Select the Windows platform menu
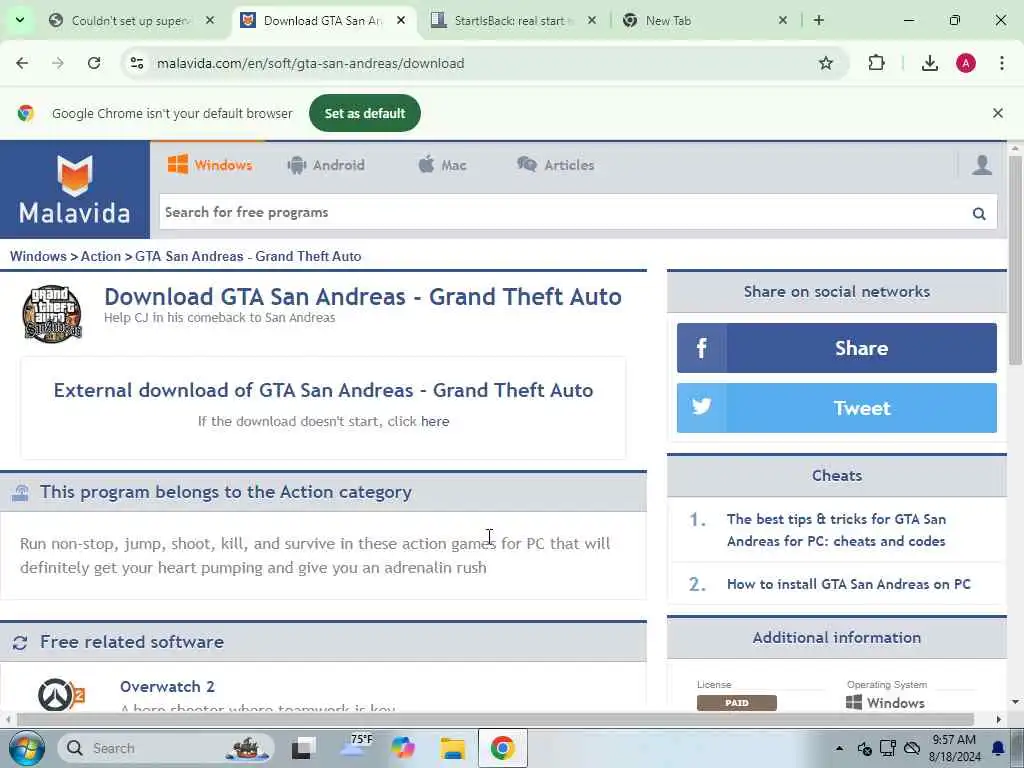 [210, 165]
